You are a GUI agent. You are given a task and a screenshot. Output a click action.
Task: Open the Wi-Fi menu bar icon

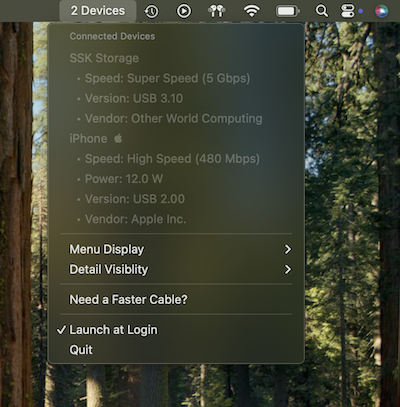point(252,11)
